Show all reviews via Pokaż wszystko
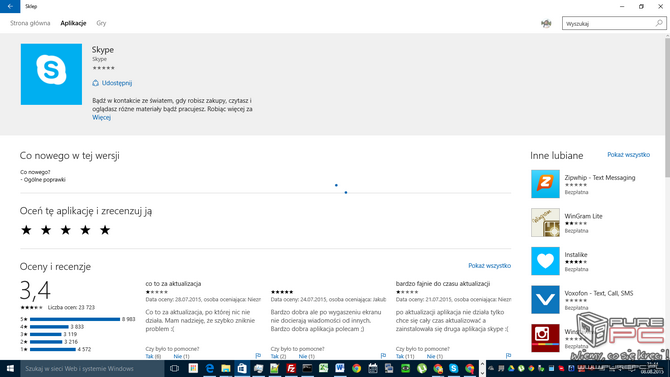 pos(489,265)
